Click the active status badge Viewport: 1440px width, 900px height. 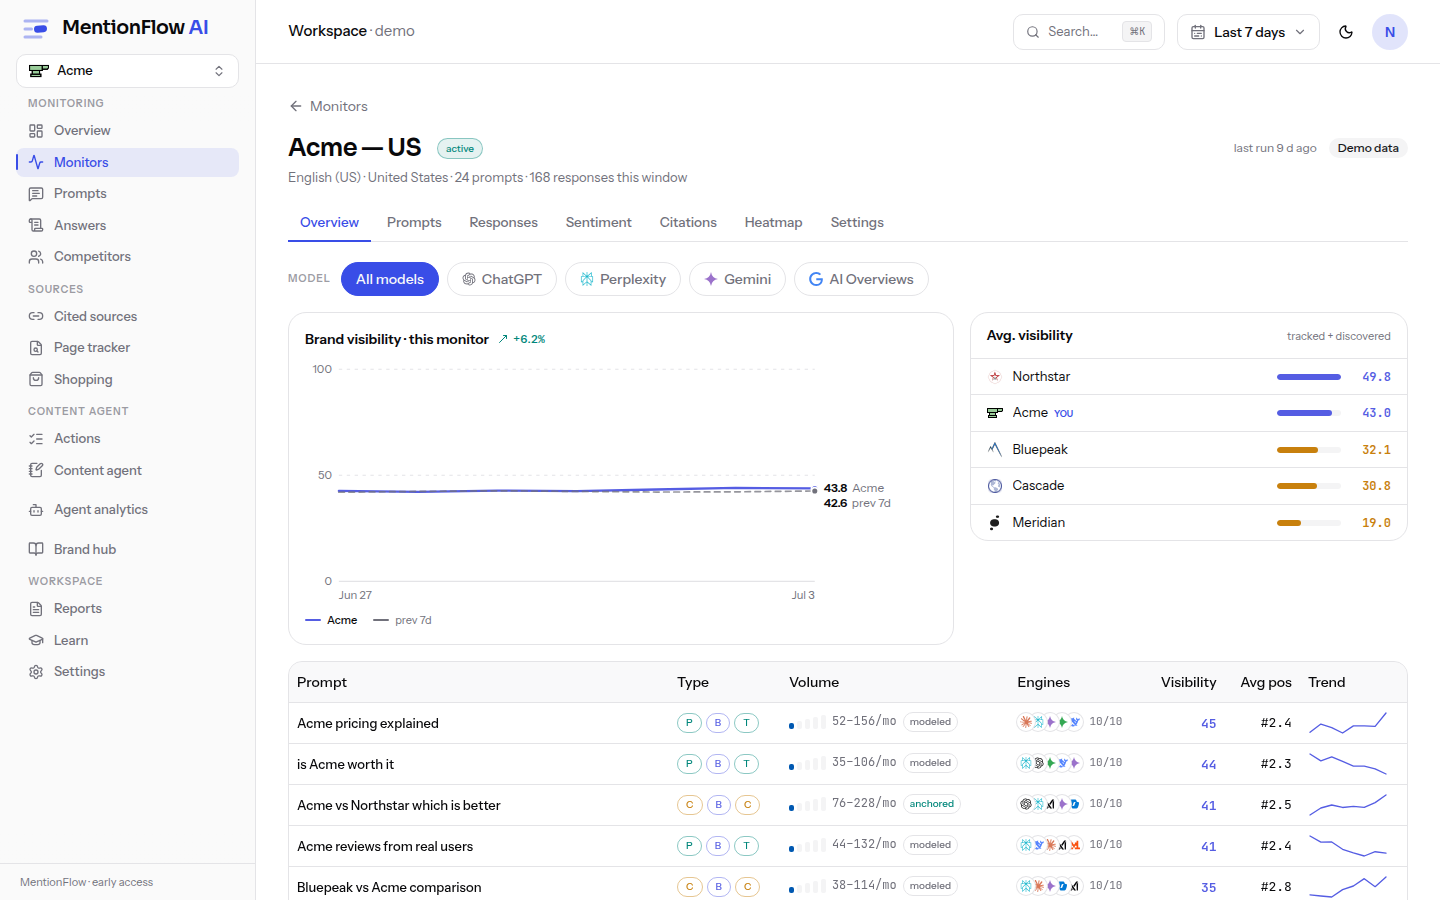pos(460,149)
